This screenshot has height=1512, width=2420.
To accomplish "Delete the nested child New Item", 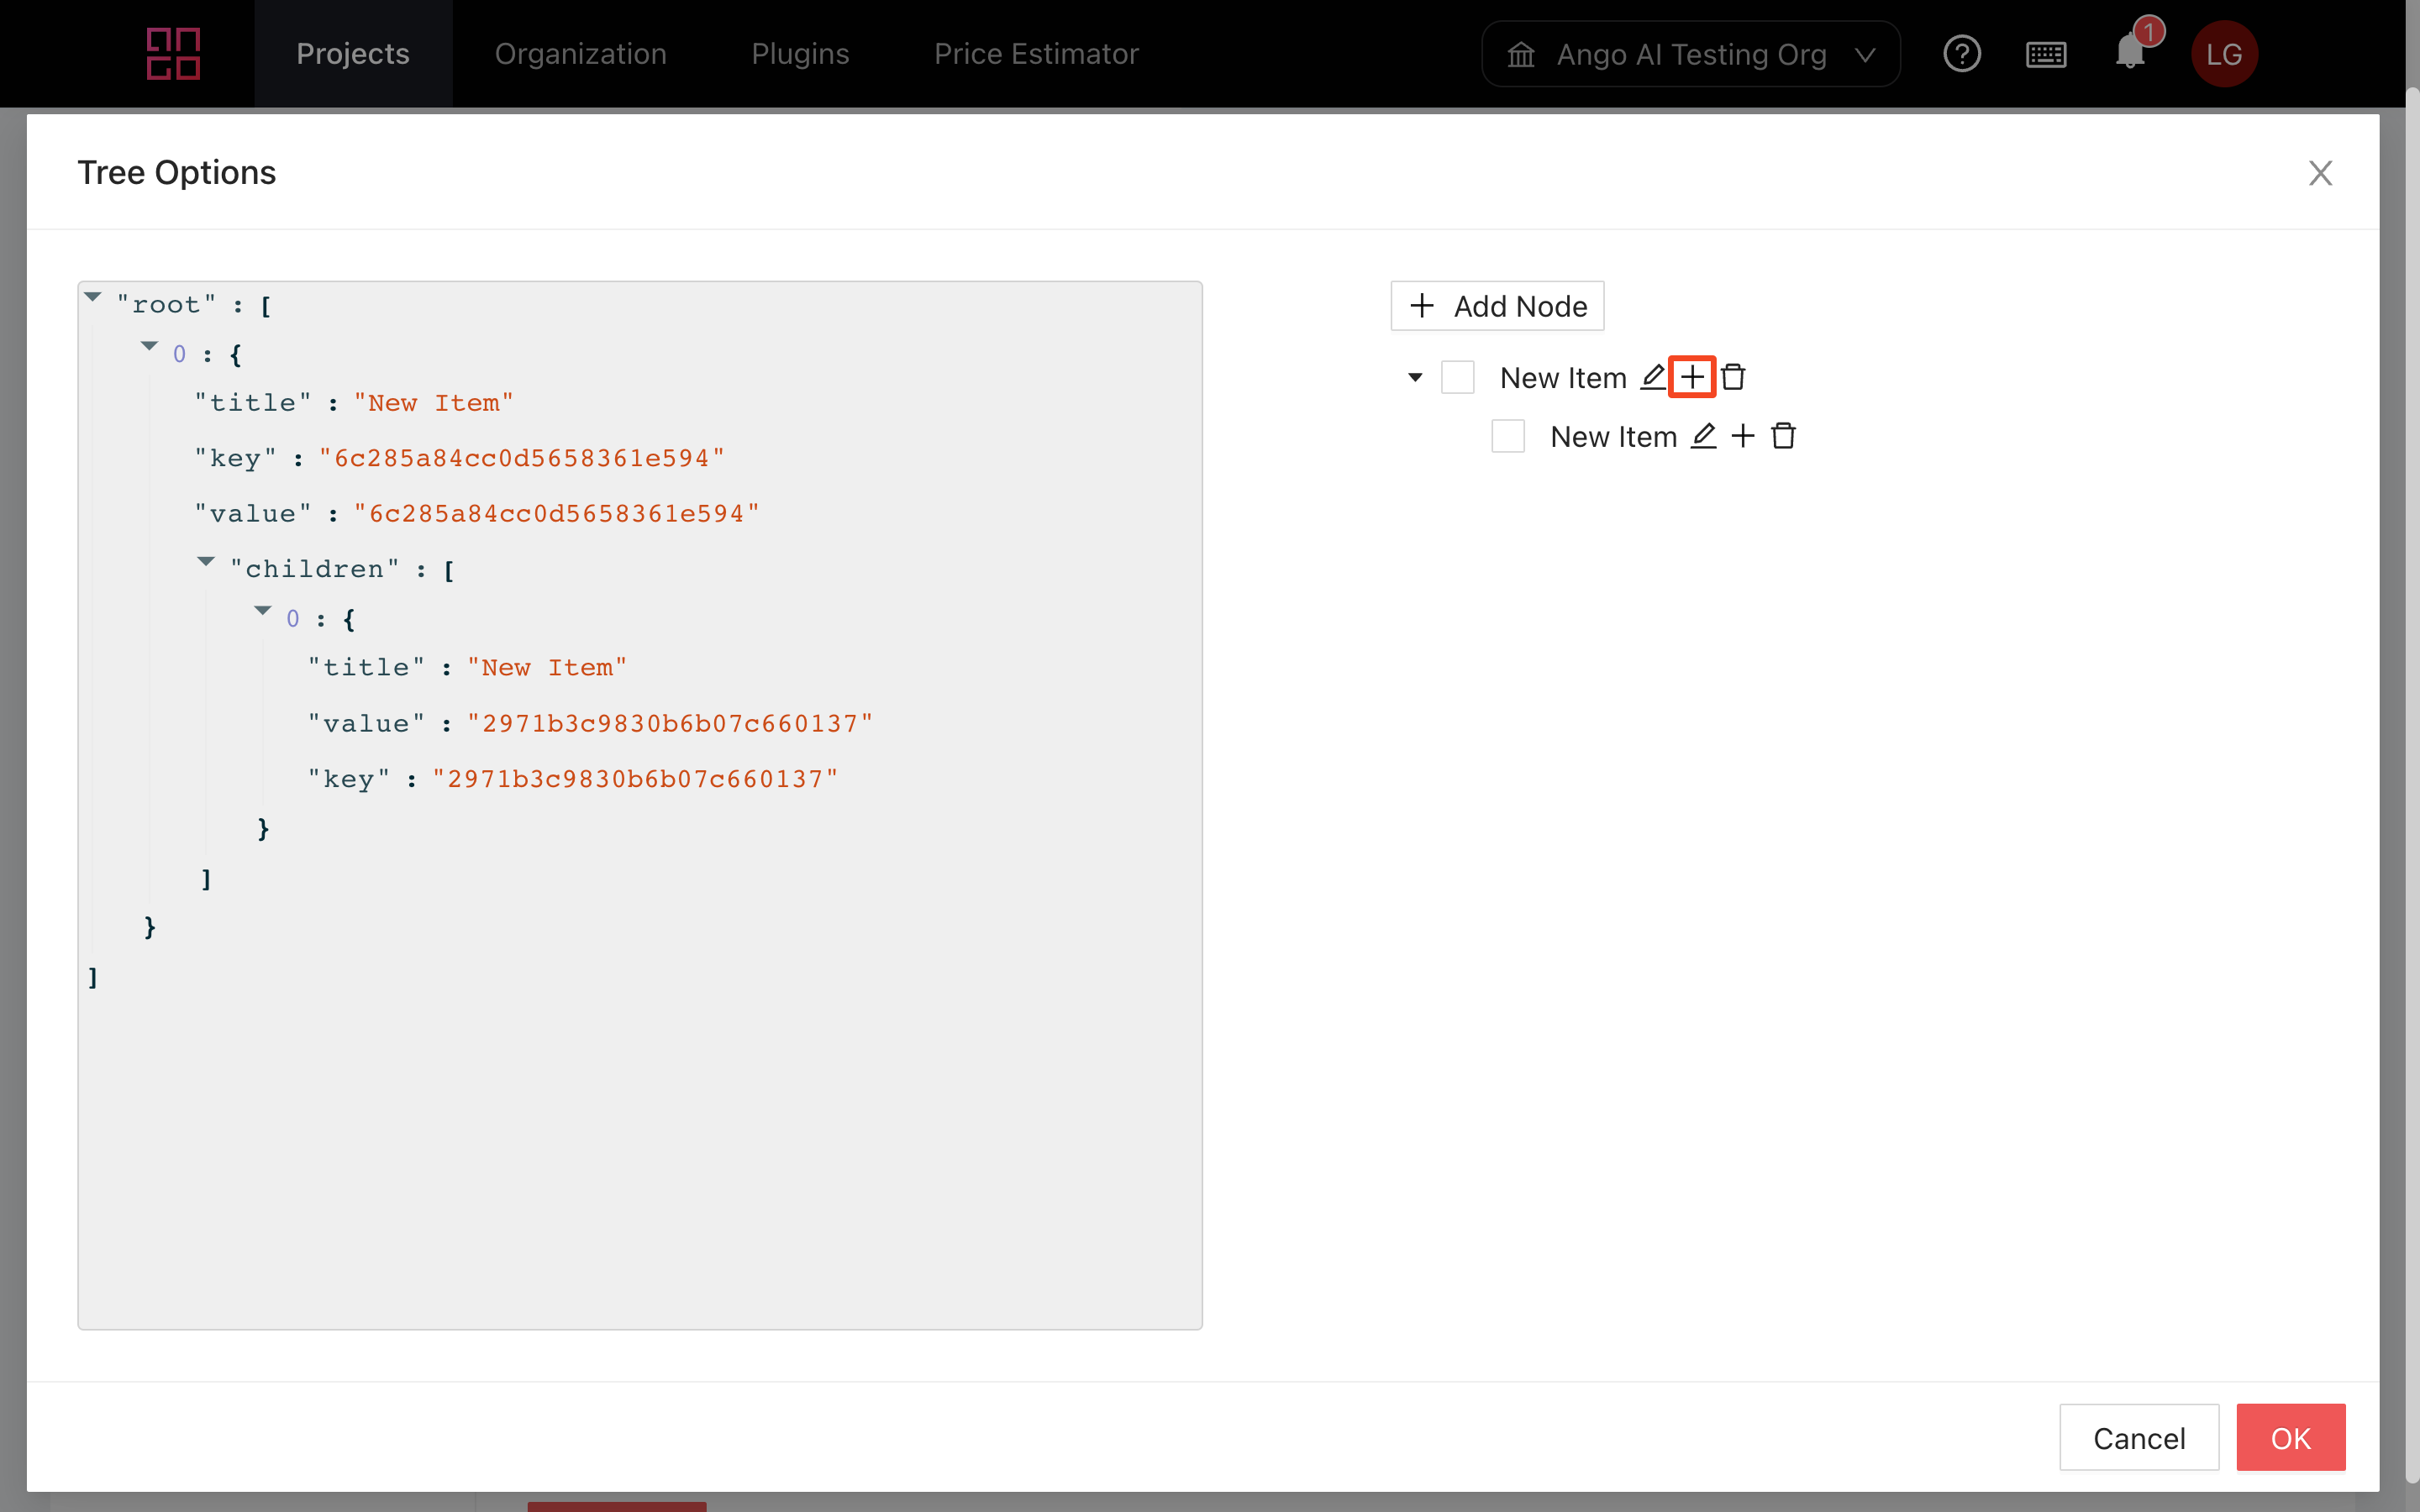I will [x=1783, y=436].
